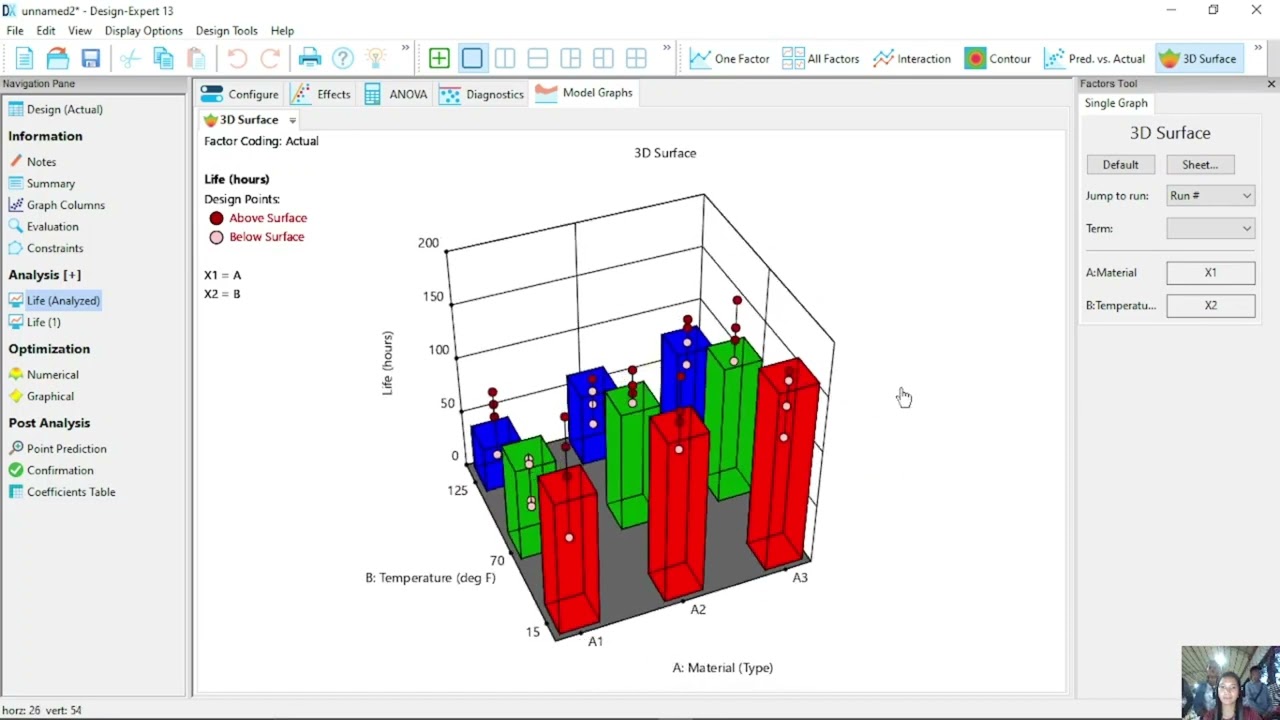Redo the last undone action
Image resolution: width=1280 pixels, height=720 pixels.
(x=270, y=58)
